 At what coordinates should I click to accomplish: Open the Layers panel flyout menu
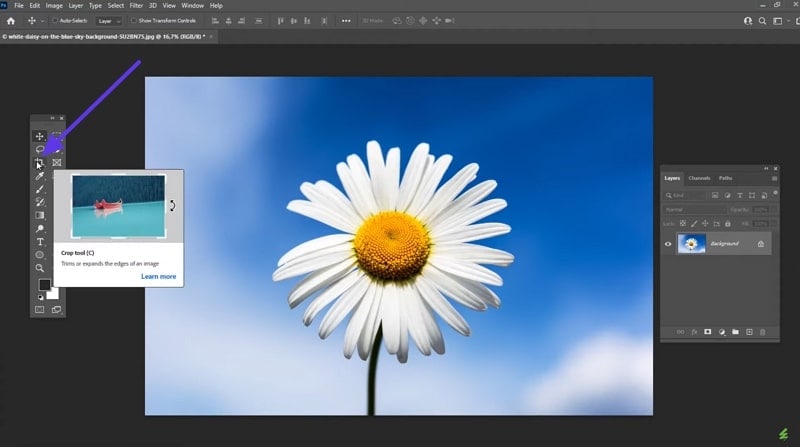pos(774,179)
